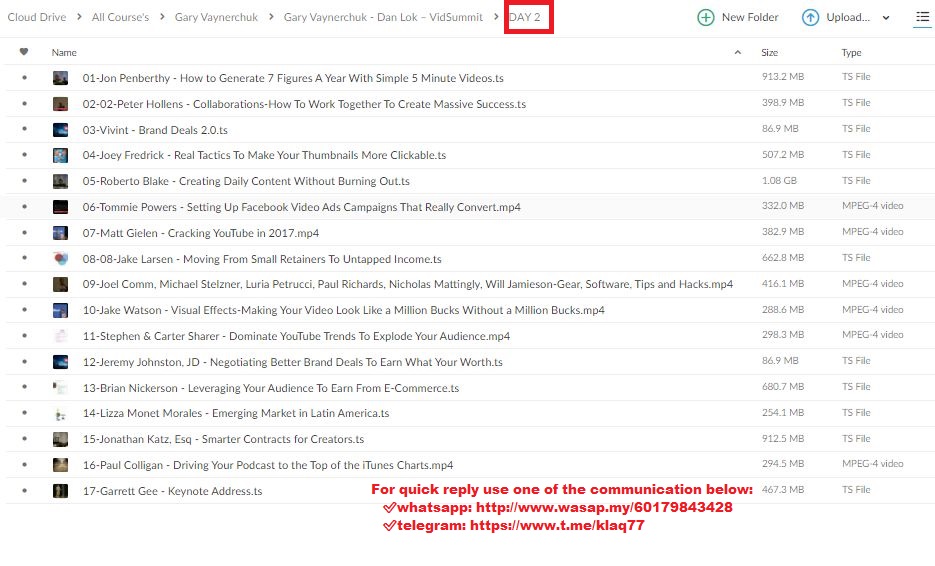Select 10-Jake Watson Visual Effects file name
The width and height of the screenshot is (935, 566).
coord(343,310)
